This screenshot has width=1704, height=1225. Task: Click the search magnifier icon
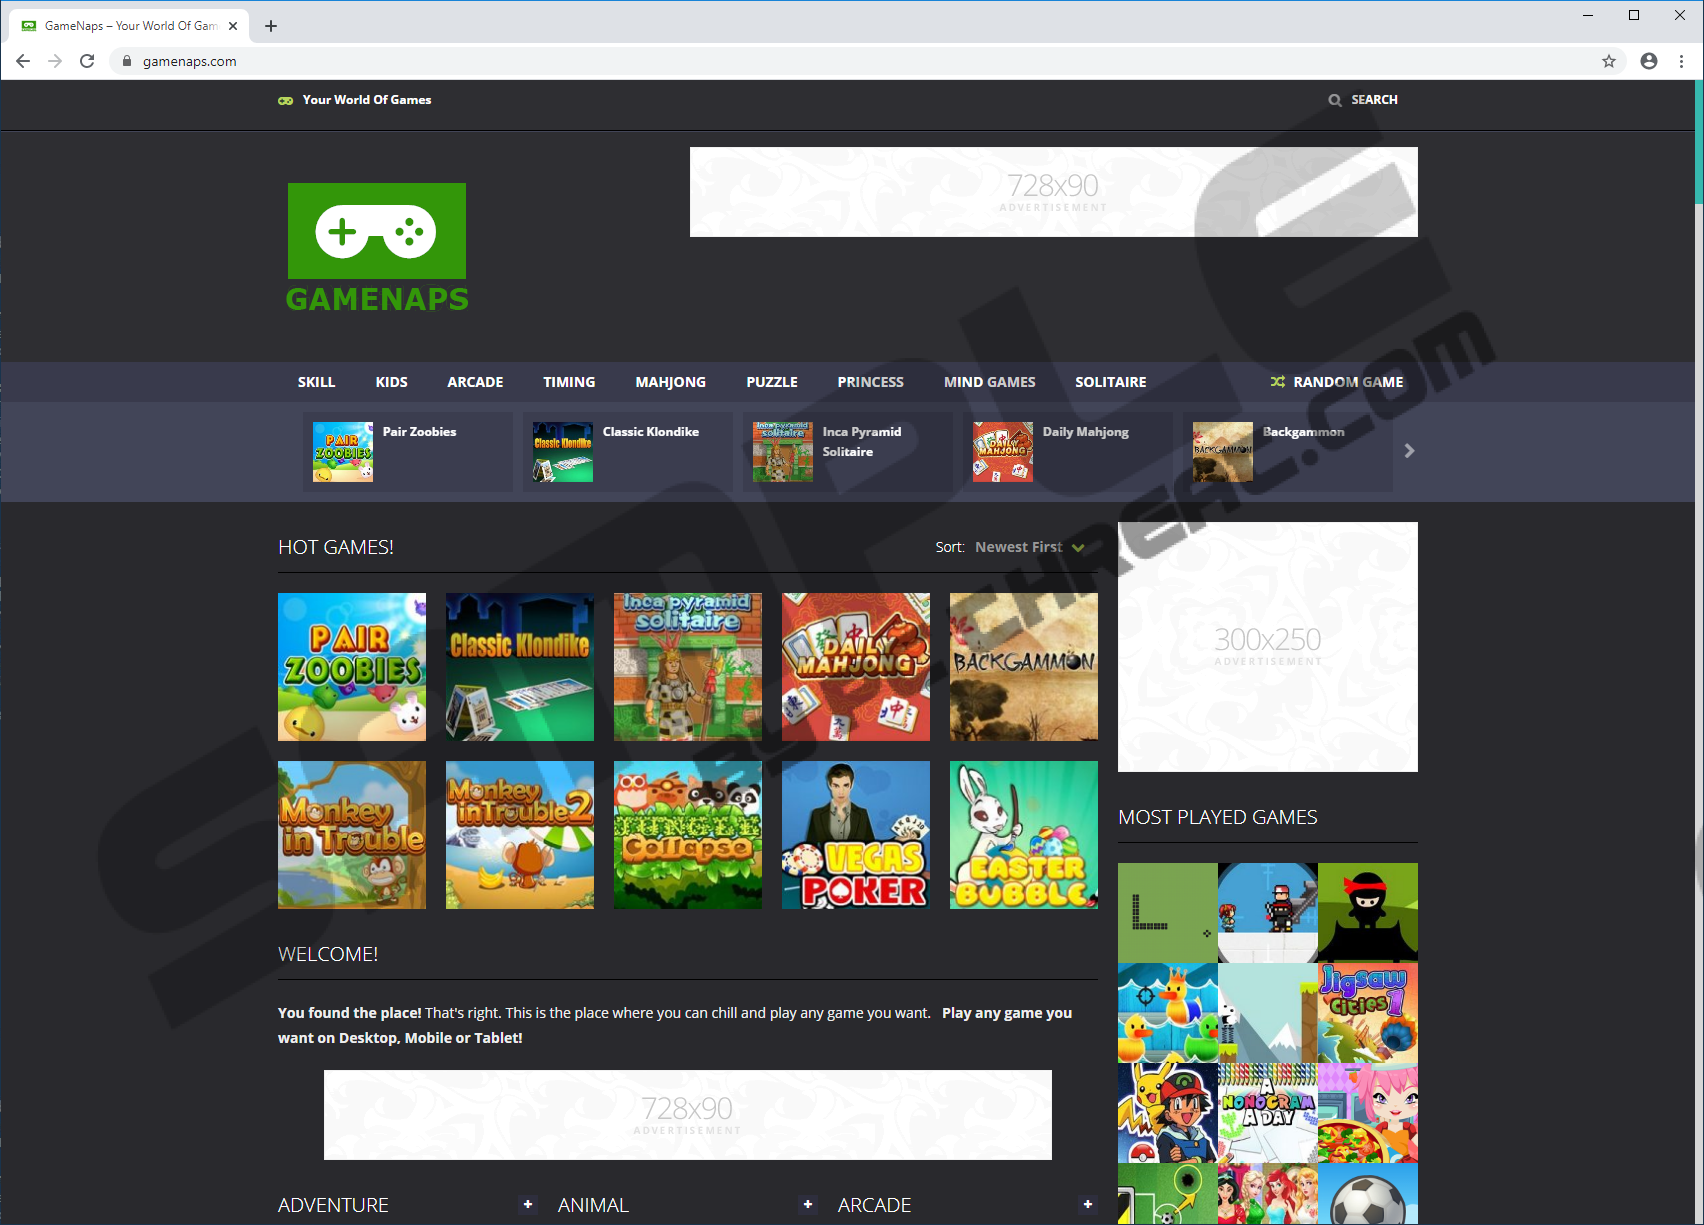click(x=1334, y=100)
